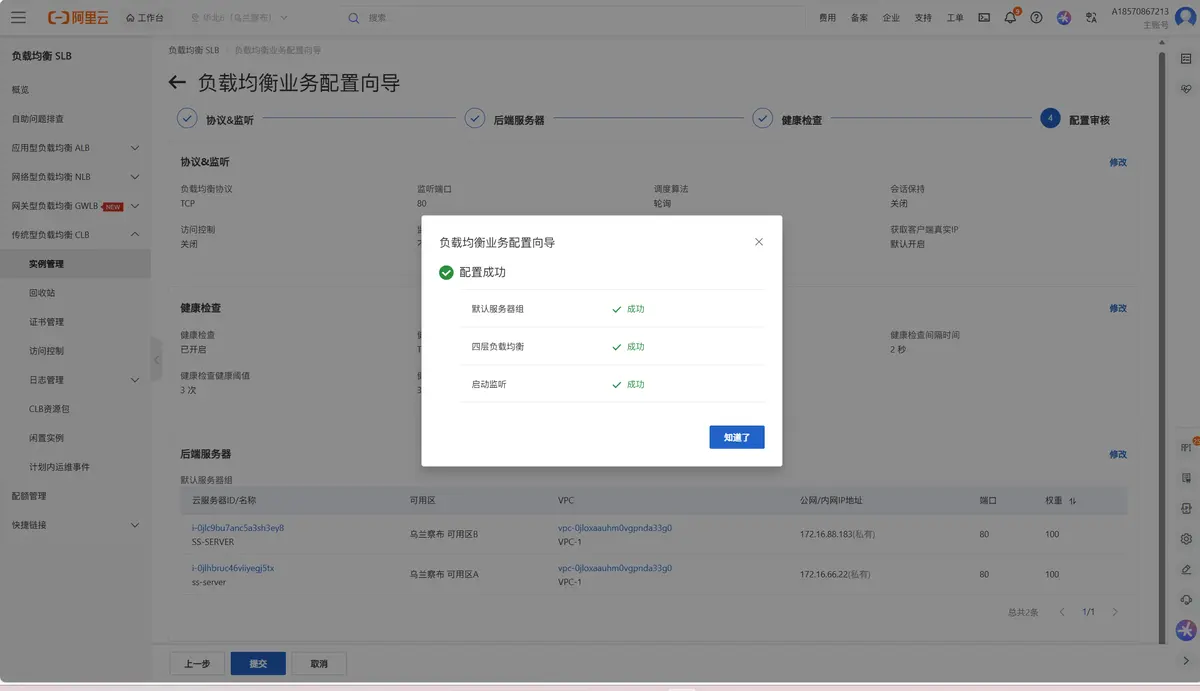This screenshot has width=1200, height=691.
Task: Click 修改 for the 协议&监听 section
Action: [1118, 162]
